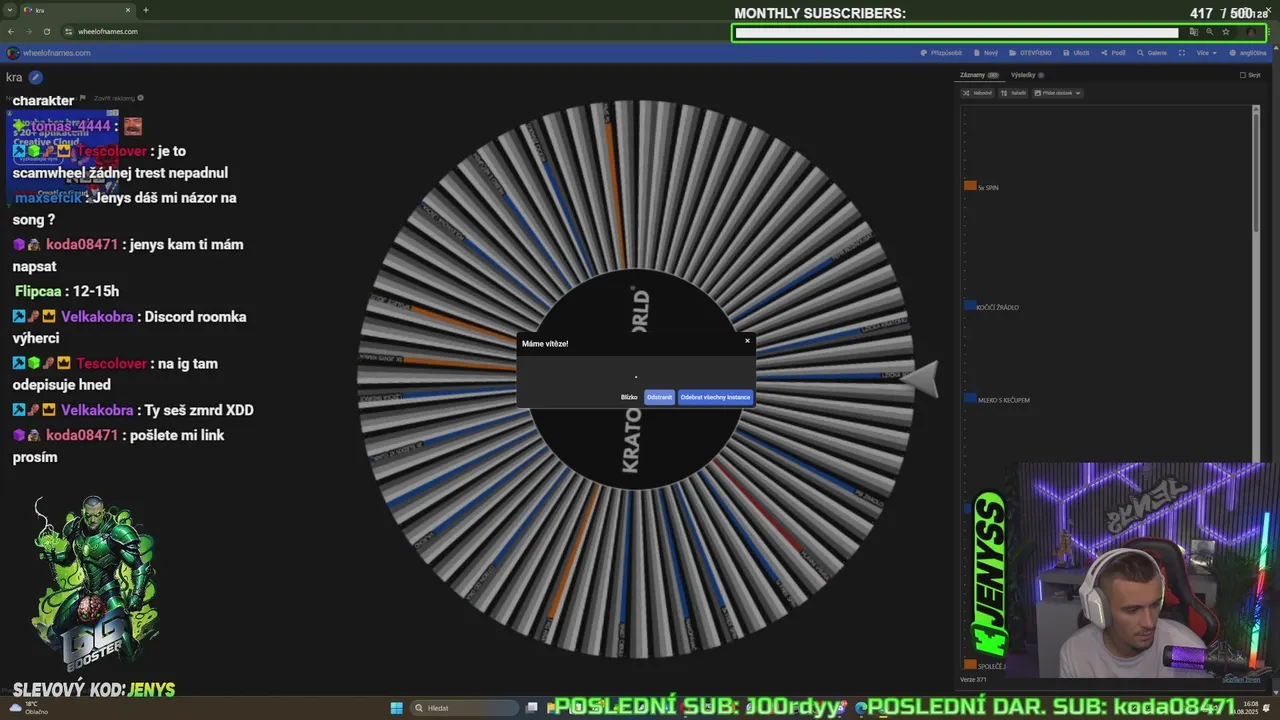This screenshot has height=720, width=1280.
Task: Shuffle entries with Náhodně button
Action: (x=978, y=93)
